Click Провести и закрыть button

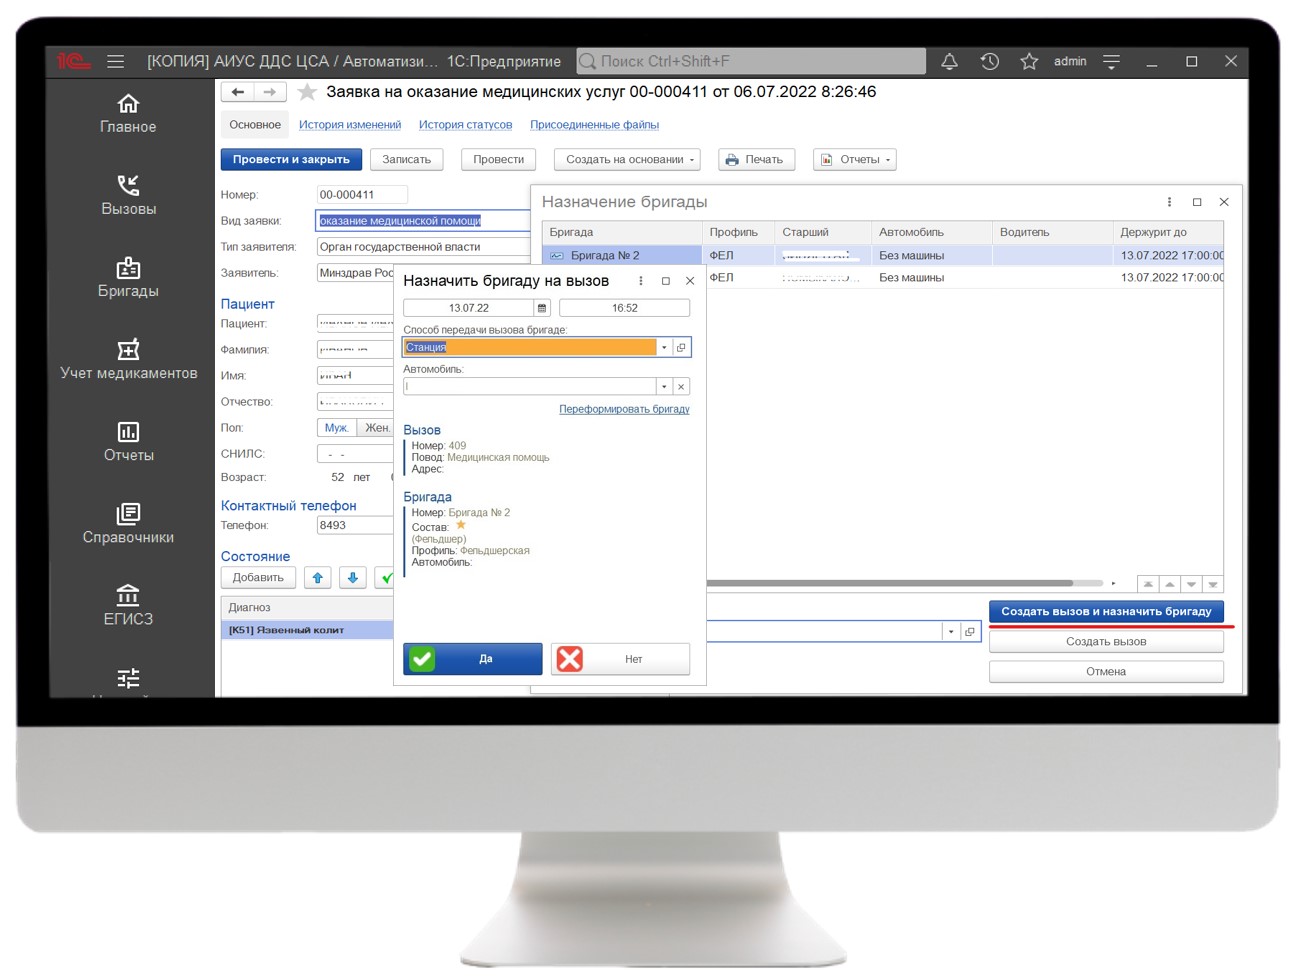tap(291, 159)
